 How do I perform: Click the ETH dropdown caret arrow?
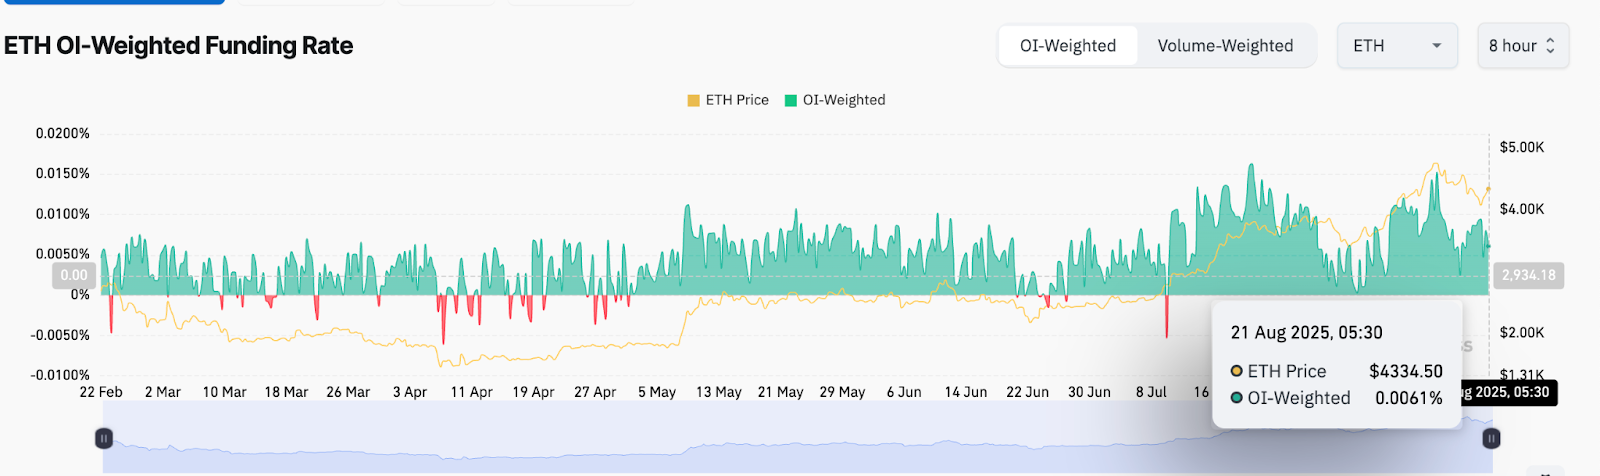1437,46
